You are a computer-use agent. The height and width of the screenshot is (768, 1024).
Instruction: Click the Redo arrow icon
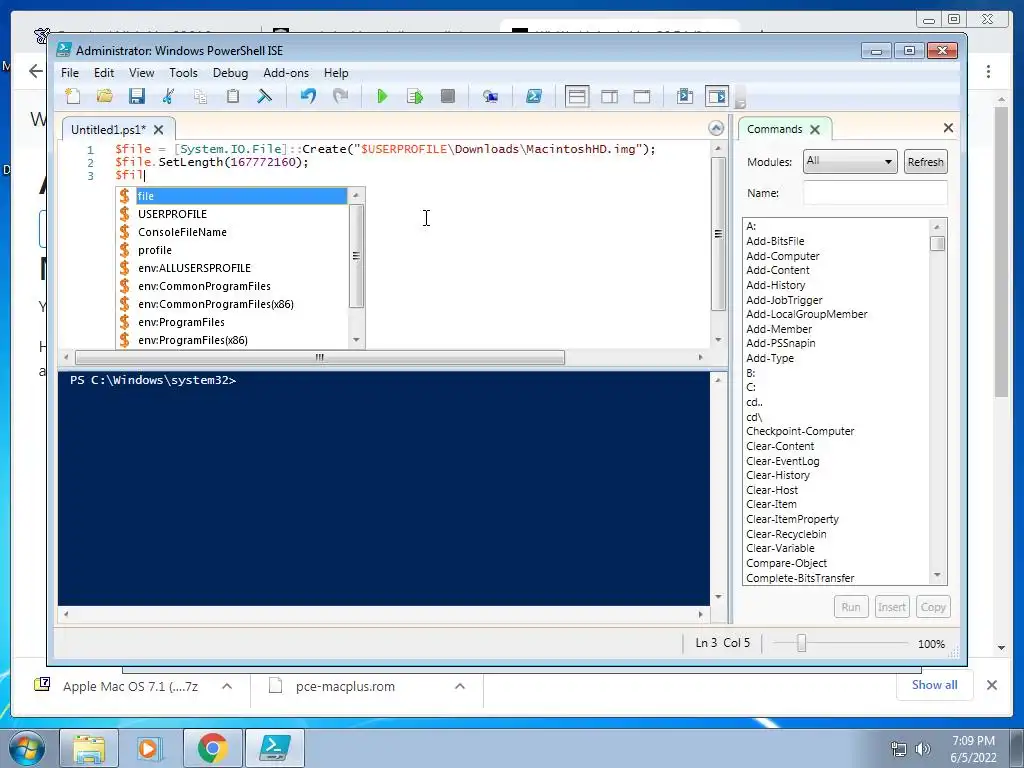[340, 97]
